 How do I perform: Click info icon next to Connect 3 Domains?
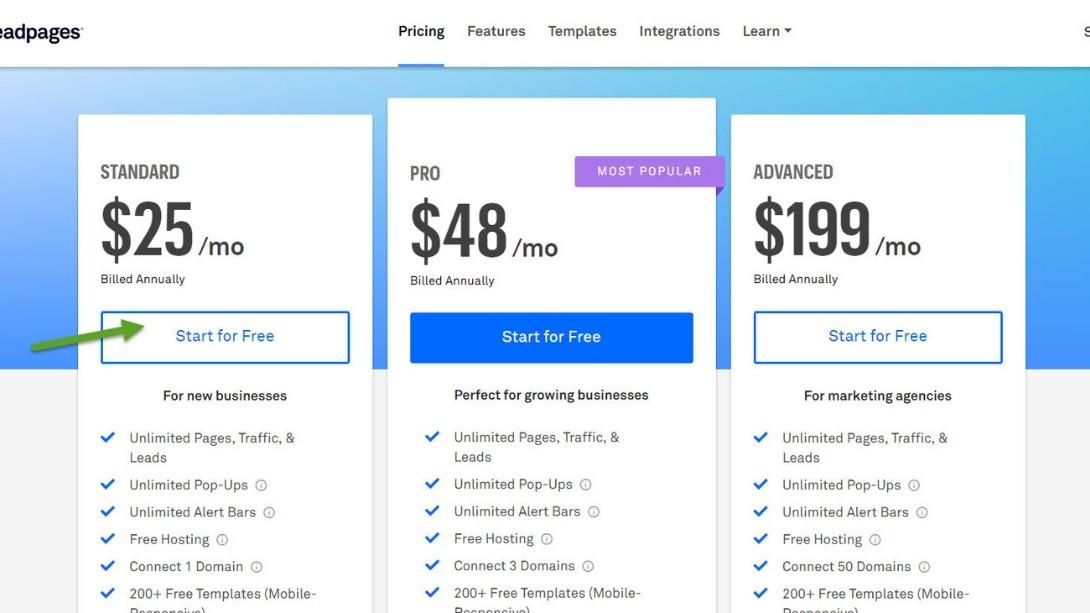coord(588,566)
